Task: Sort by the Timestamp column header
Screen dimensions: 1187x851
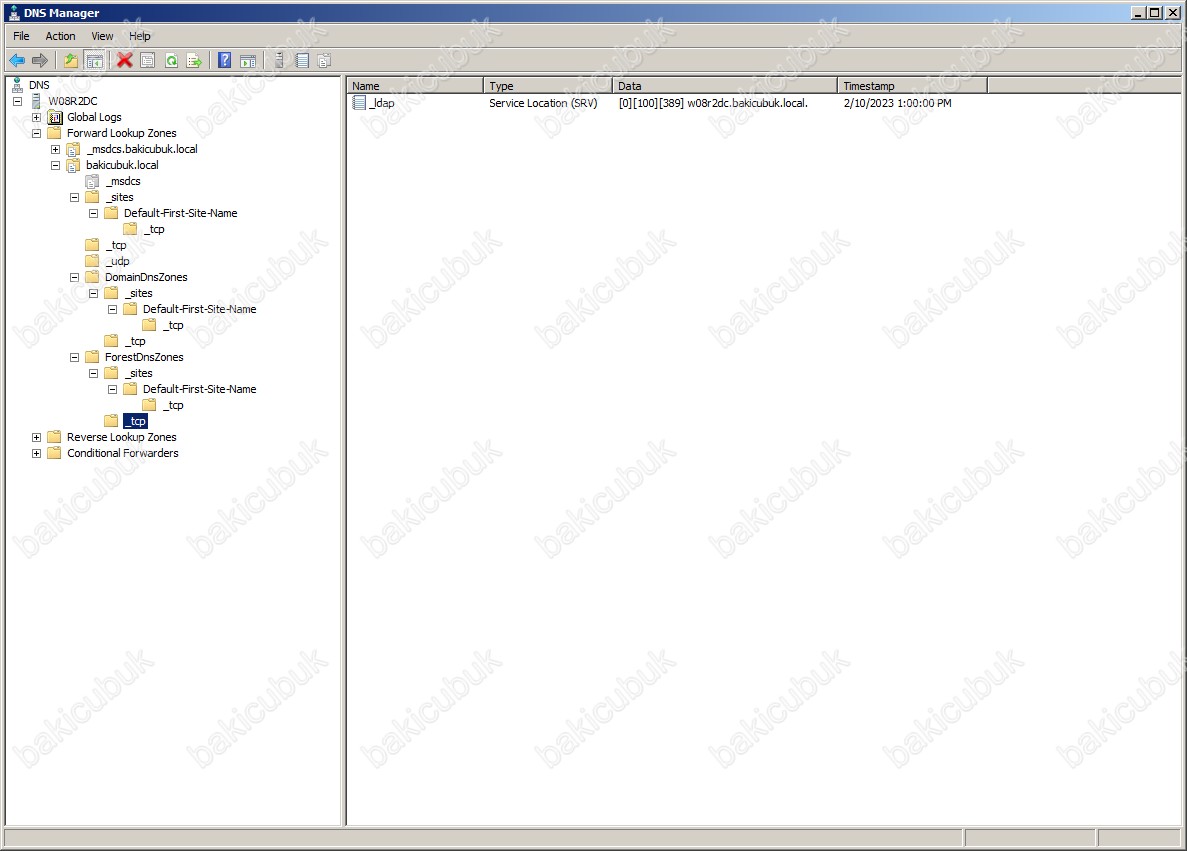Action: (x=912, y=86)
